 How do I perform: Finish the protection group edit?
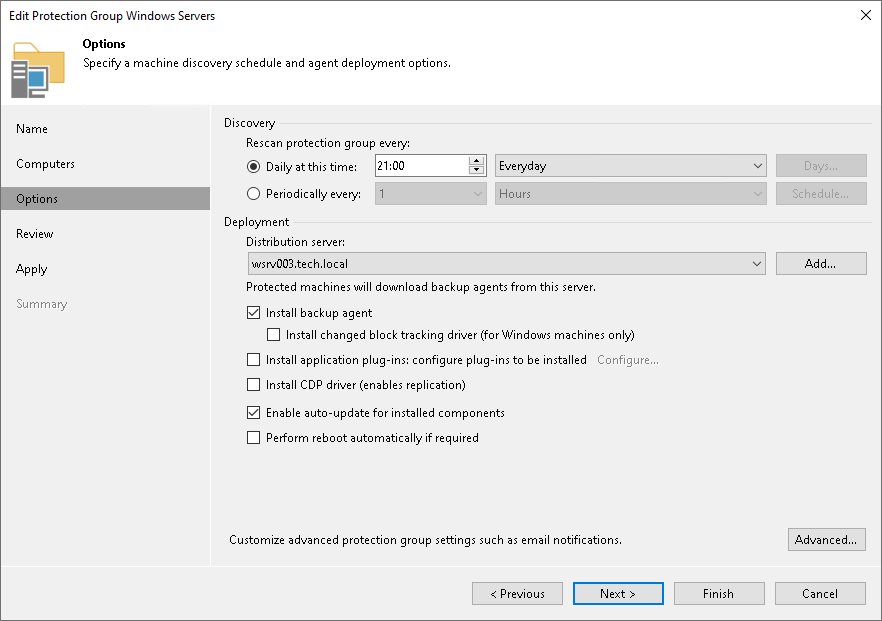click(719, 593)
